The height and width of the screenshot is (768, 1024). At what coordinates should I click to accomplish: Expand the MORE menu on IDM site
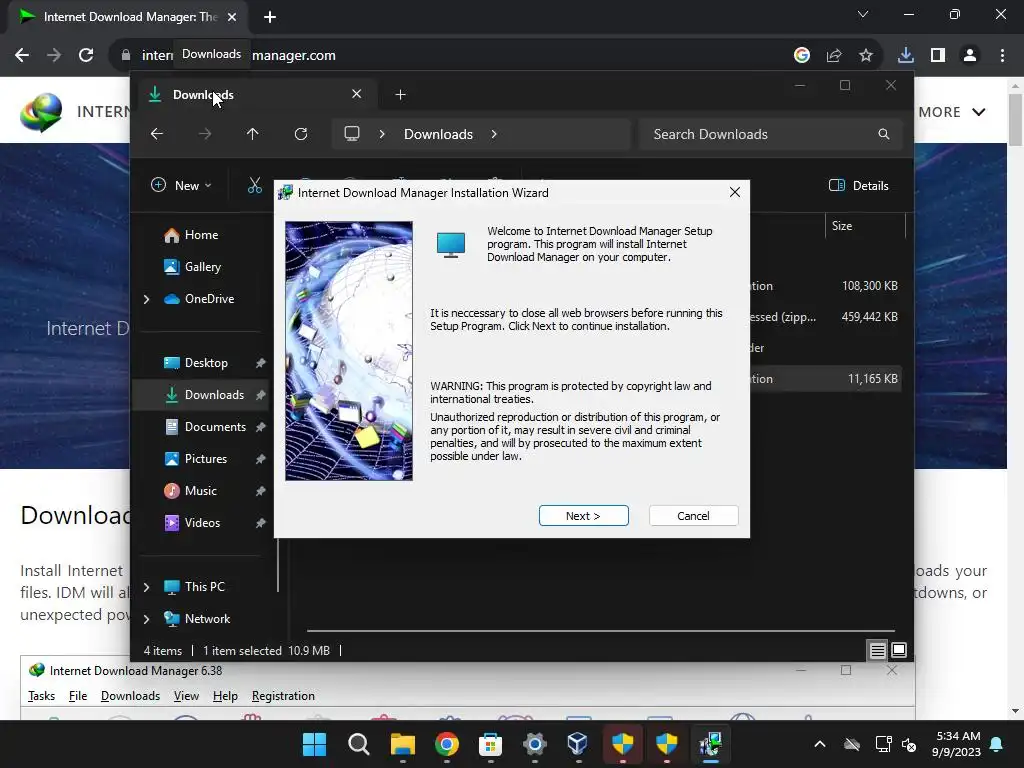tap(952, 112)
